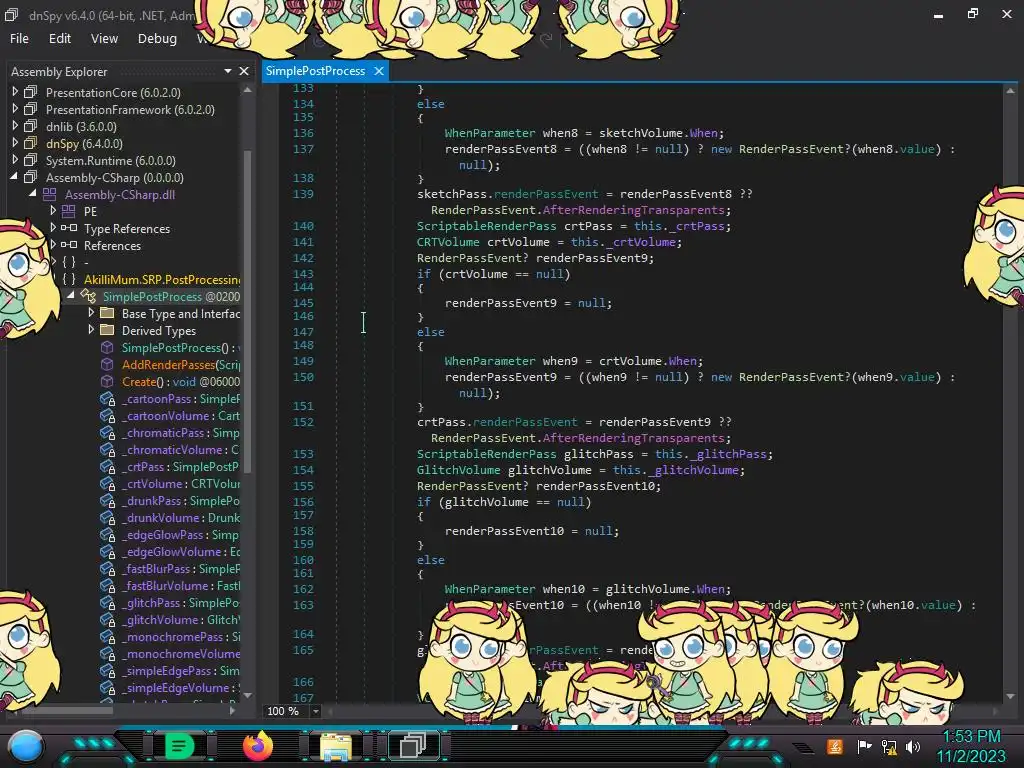The height and width of the screenshot is (768, 1024).
Task: Click the dnSpy assembly icon
Action: point(31,143)
